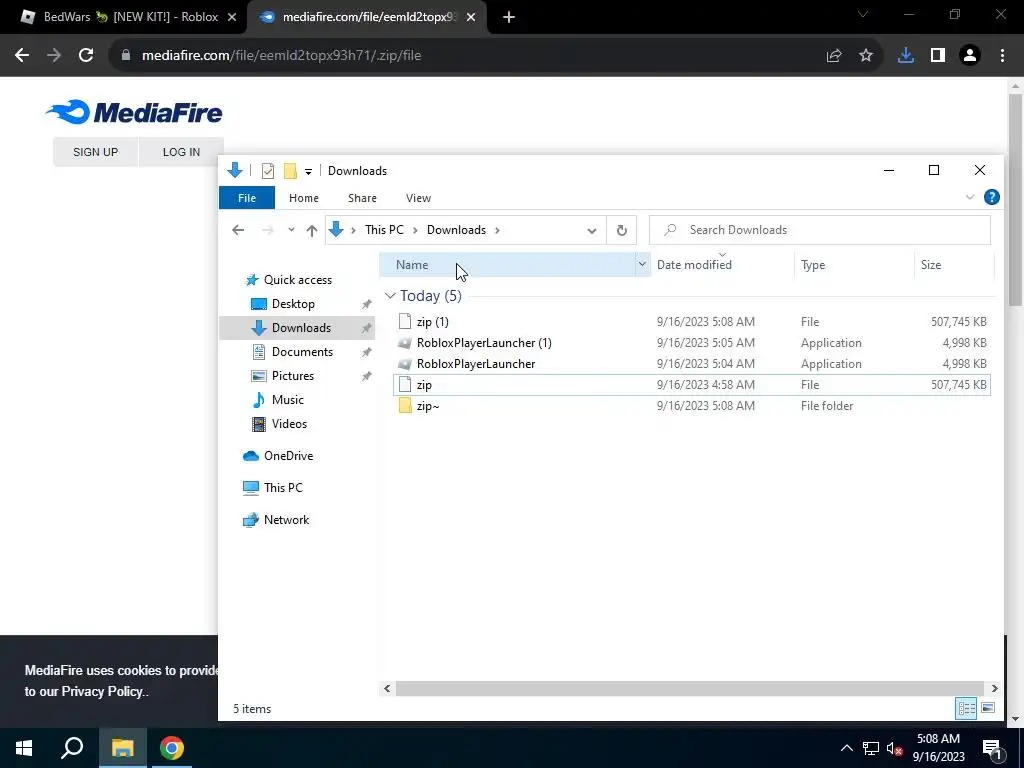Open the Windows Start menu
This screenshot has height=768, width=1024.
click(x=24, y=748)
